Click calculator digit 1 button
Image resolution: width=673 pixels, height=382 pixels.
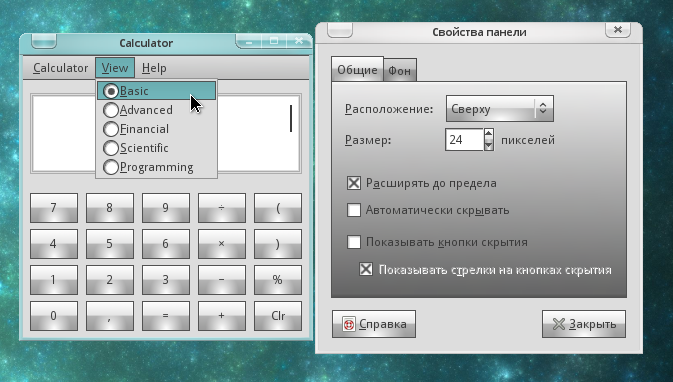point(54,280)
